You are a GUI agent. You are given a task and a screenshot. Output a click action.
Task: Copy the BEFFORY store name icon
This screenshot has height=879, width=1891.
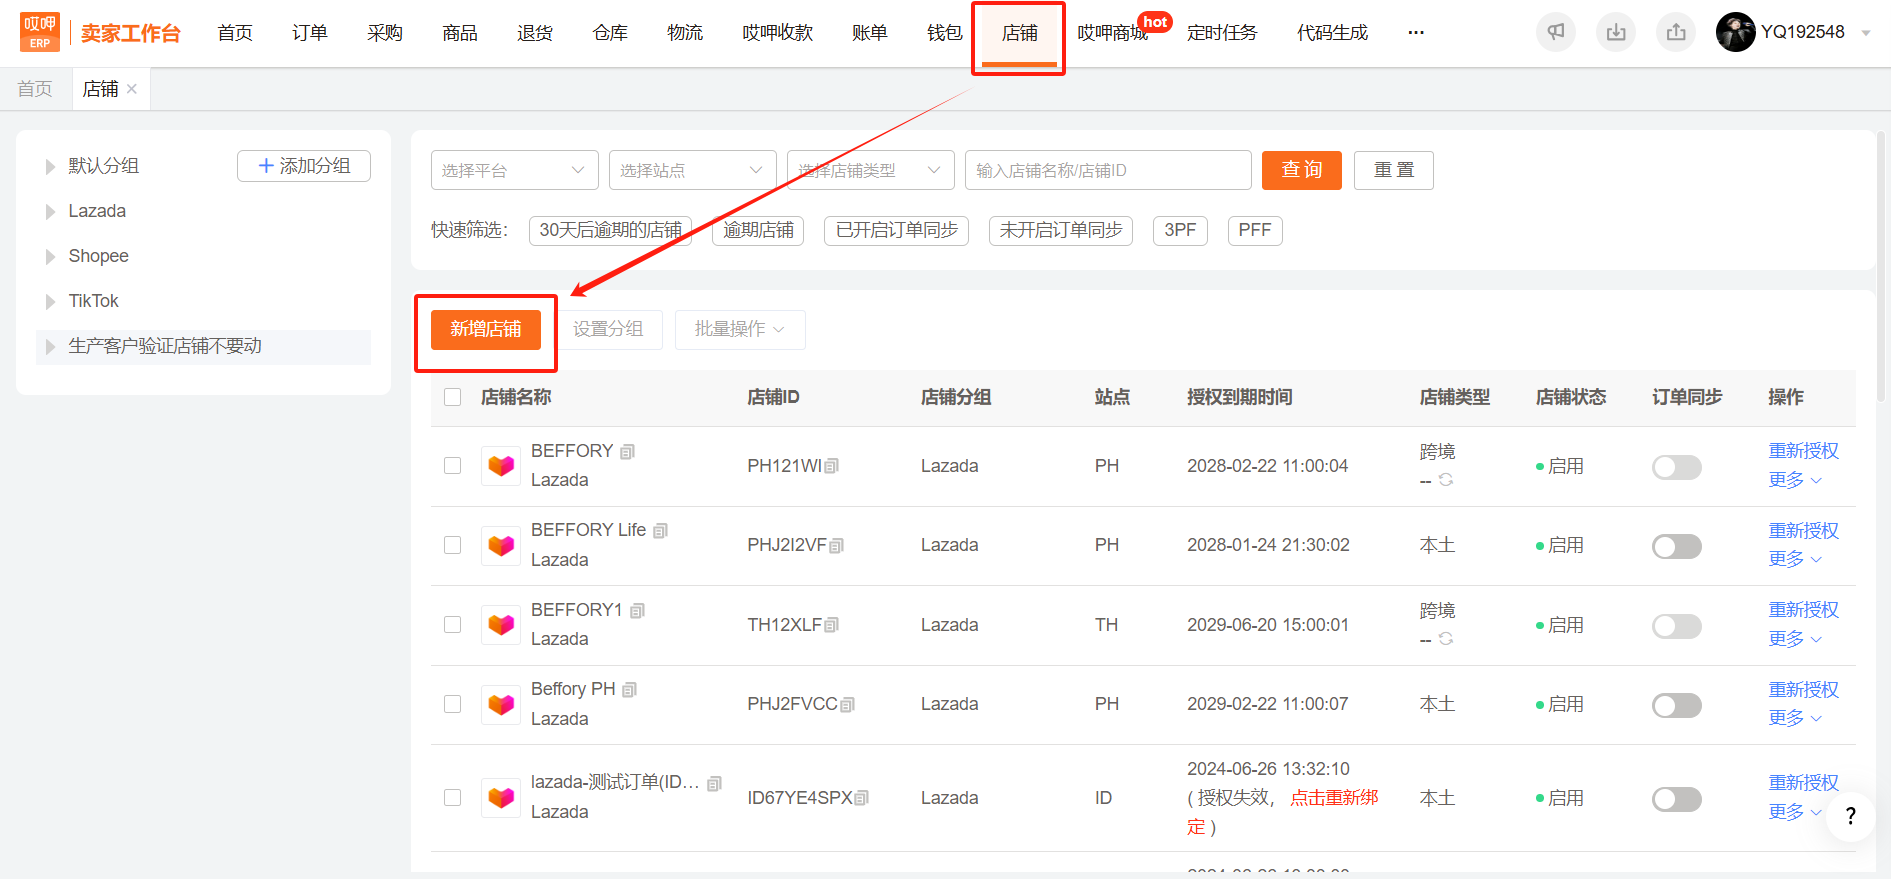tap(628, 452)
